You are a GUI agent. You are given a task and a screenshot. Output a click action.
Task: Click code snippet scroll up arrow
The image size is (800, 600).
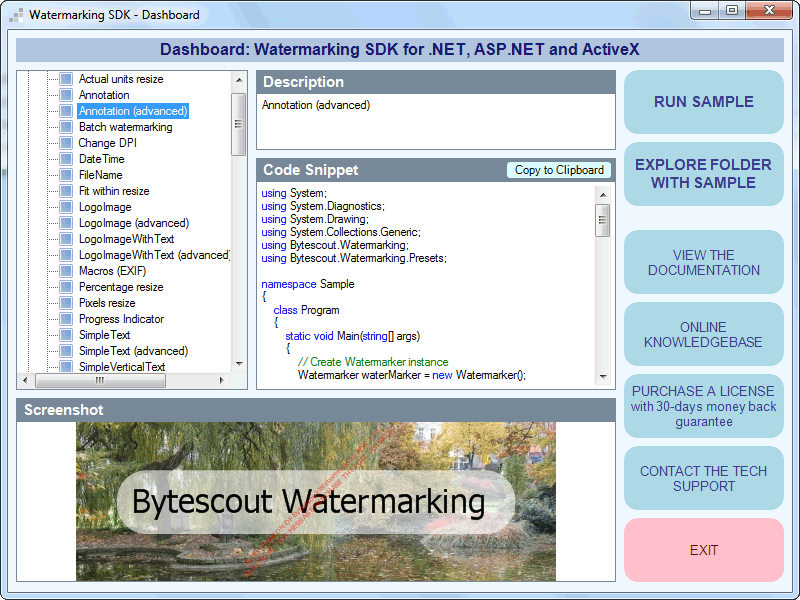point(603,195)
